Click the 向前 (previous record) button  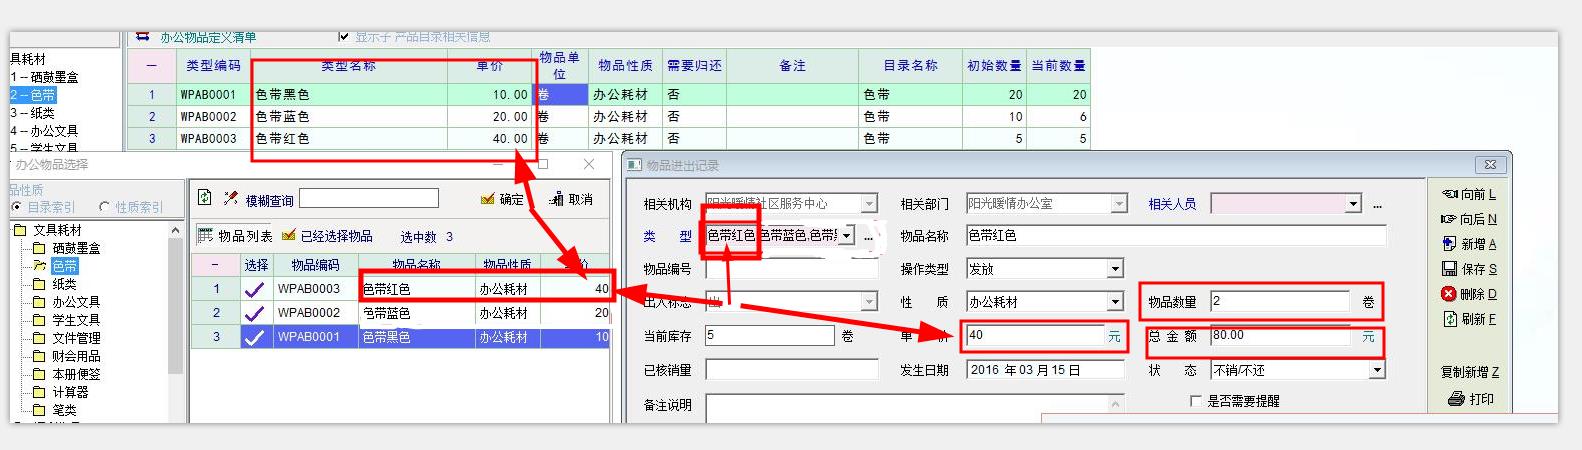1468,194
